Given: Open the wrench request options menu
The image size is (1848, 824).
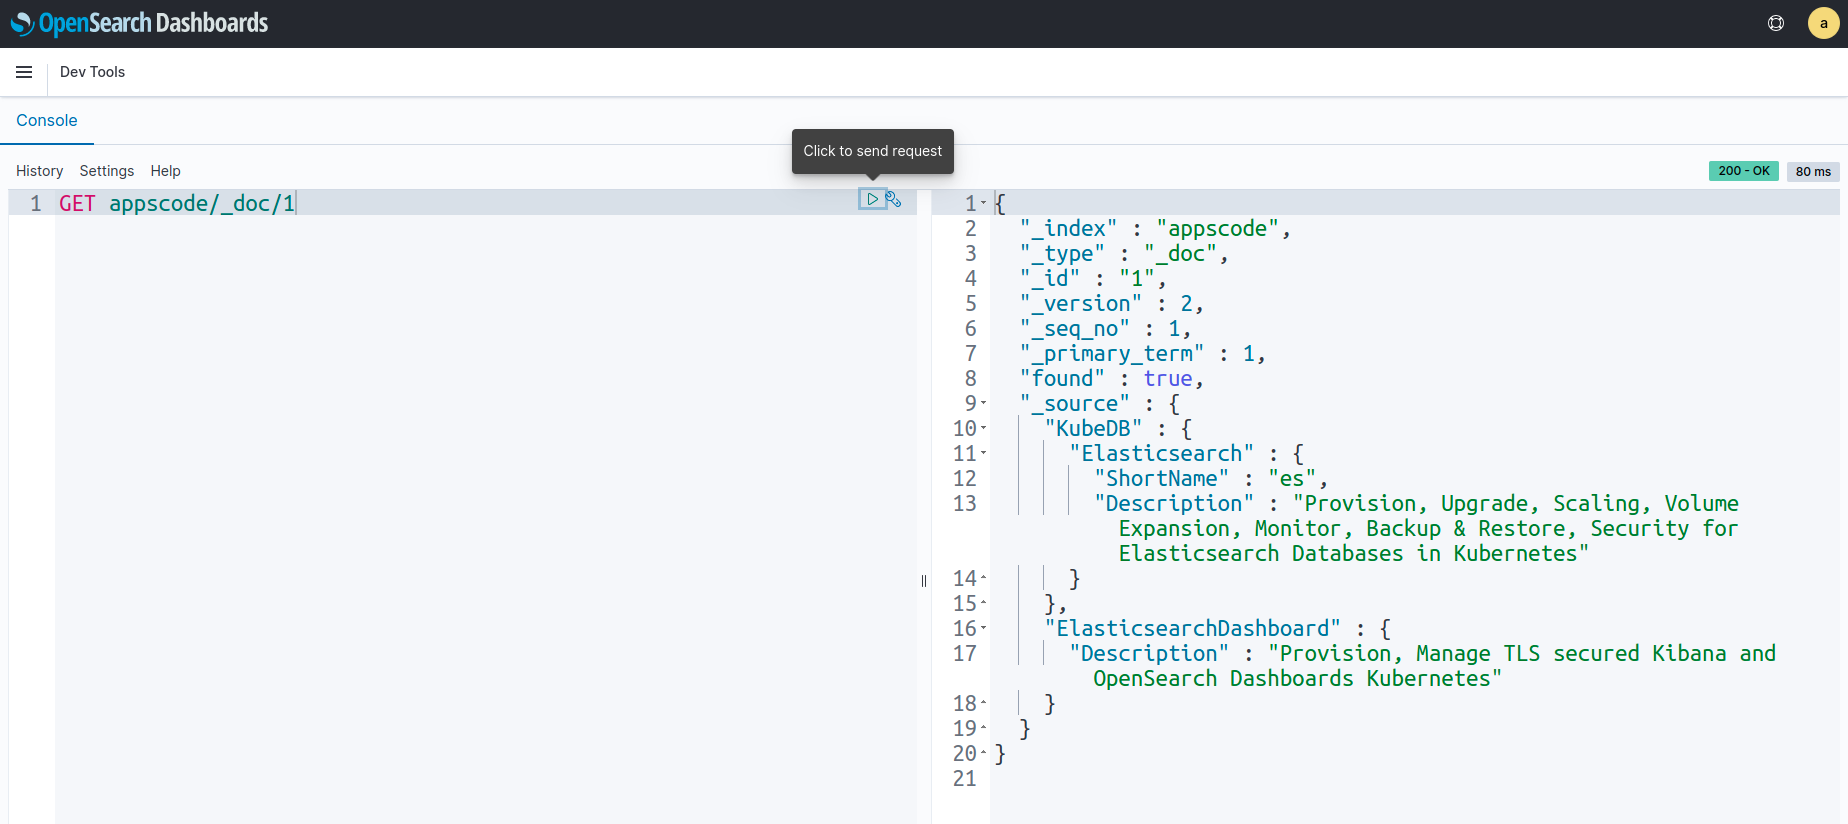Looking at the screenshot, I should pos(894,200).
